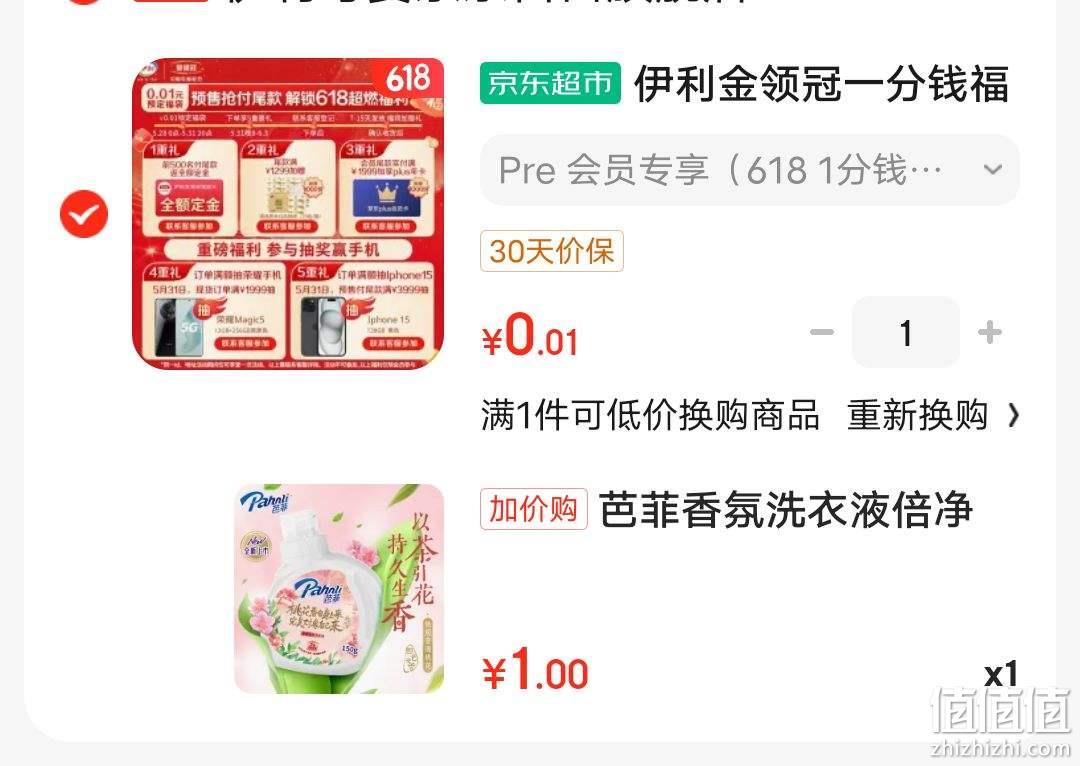
Task: Open the Pre 会员专享 spec dropdown
Action: (x=749, y=169)
